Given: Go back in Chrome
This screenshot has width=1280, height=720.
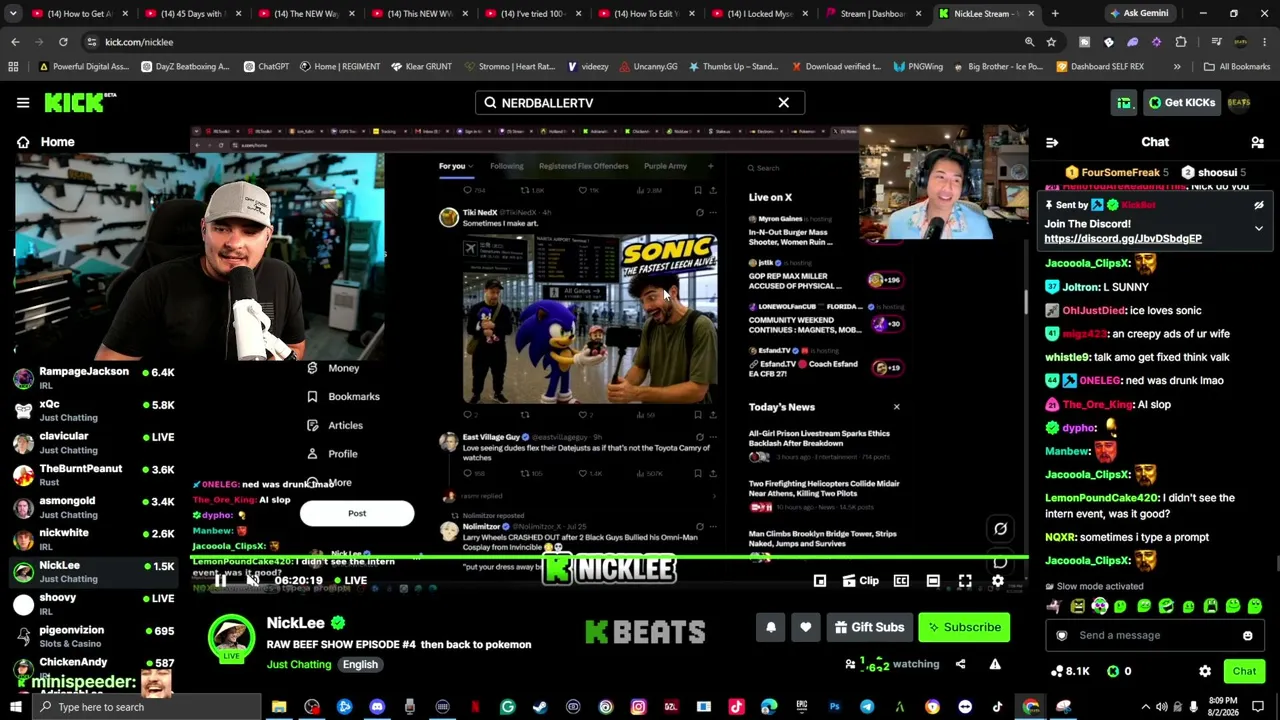Looking at the screenshot, I should point(15,42).
